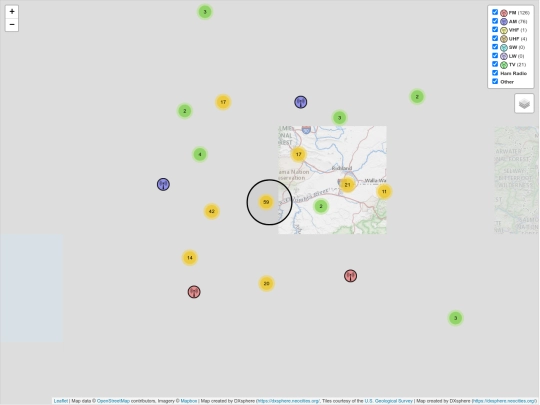Image resolution: width=540 pixels, height=405 pixels.
Task: Select red FM marker right of 20 cluster
Action: click(x=351, y=276)
